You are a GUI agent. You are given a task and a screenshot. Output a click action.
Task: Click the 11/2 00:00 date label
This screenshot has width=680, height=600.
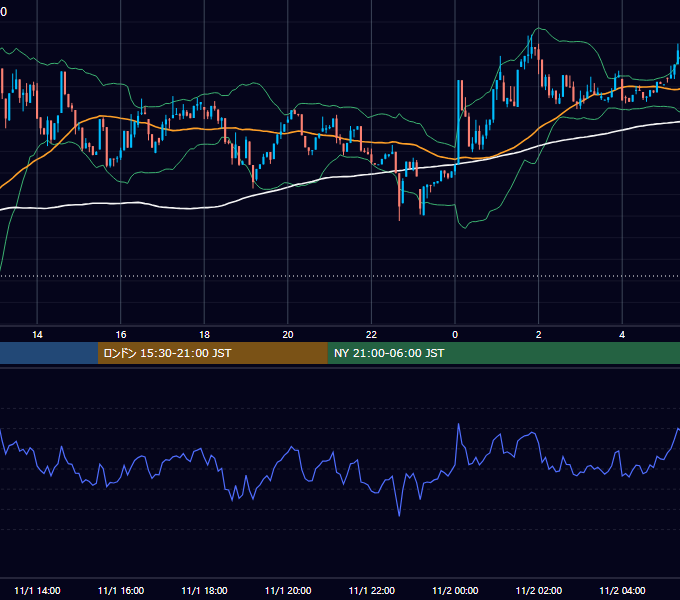[x=455, y=590]
